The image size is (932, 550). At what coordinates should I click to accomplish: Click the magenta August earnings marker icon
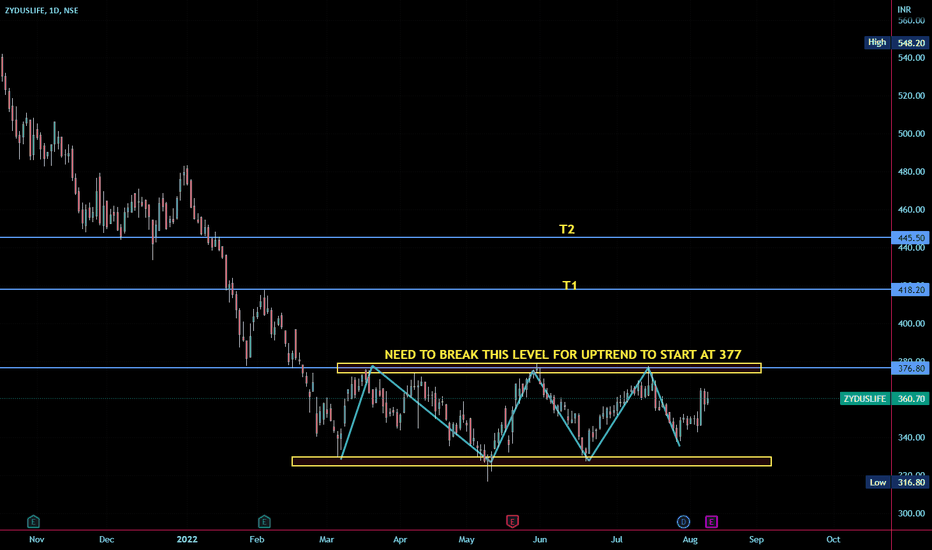pos(711,522)
